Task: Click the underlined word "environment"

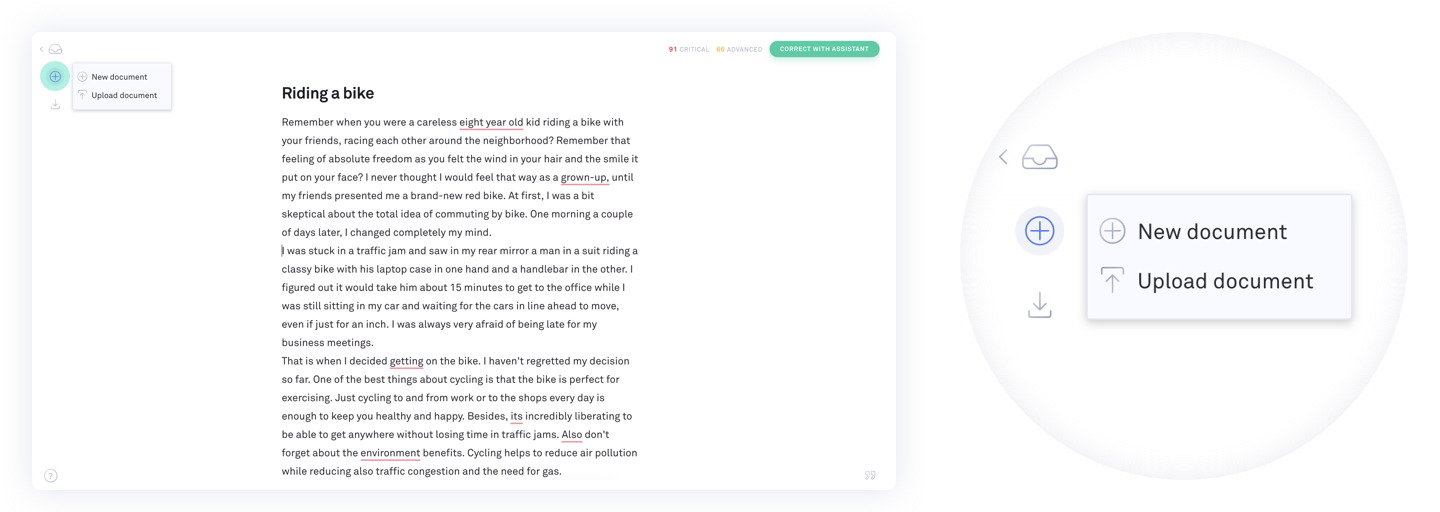Action: (x=390, y=453)
